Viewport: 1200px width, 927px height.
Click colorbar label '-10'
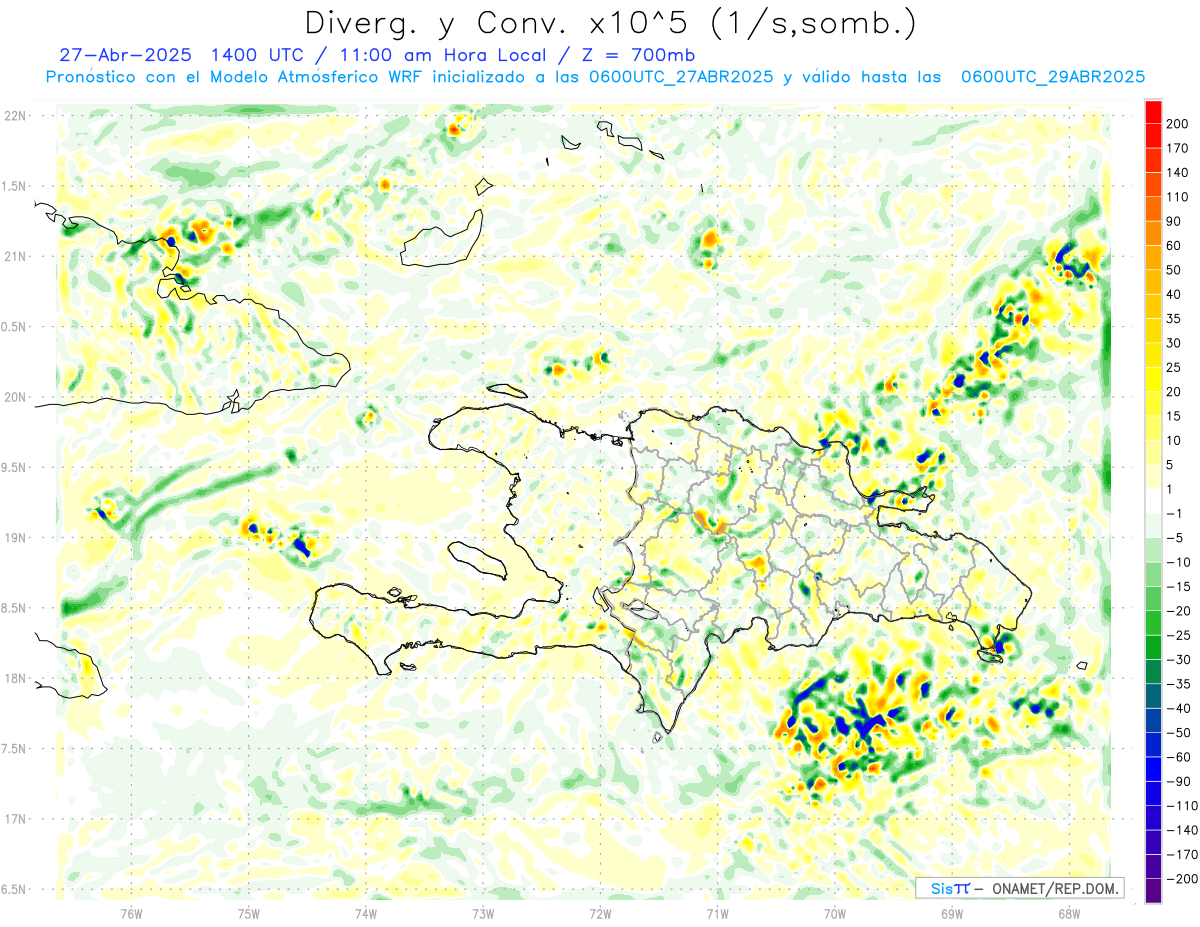[1179, 562]
